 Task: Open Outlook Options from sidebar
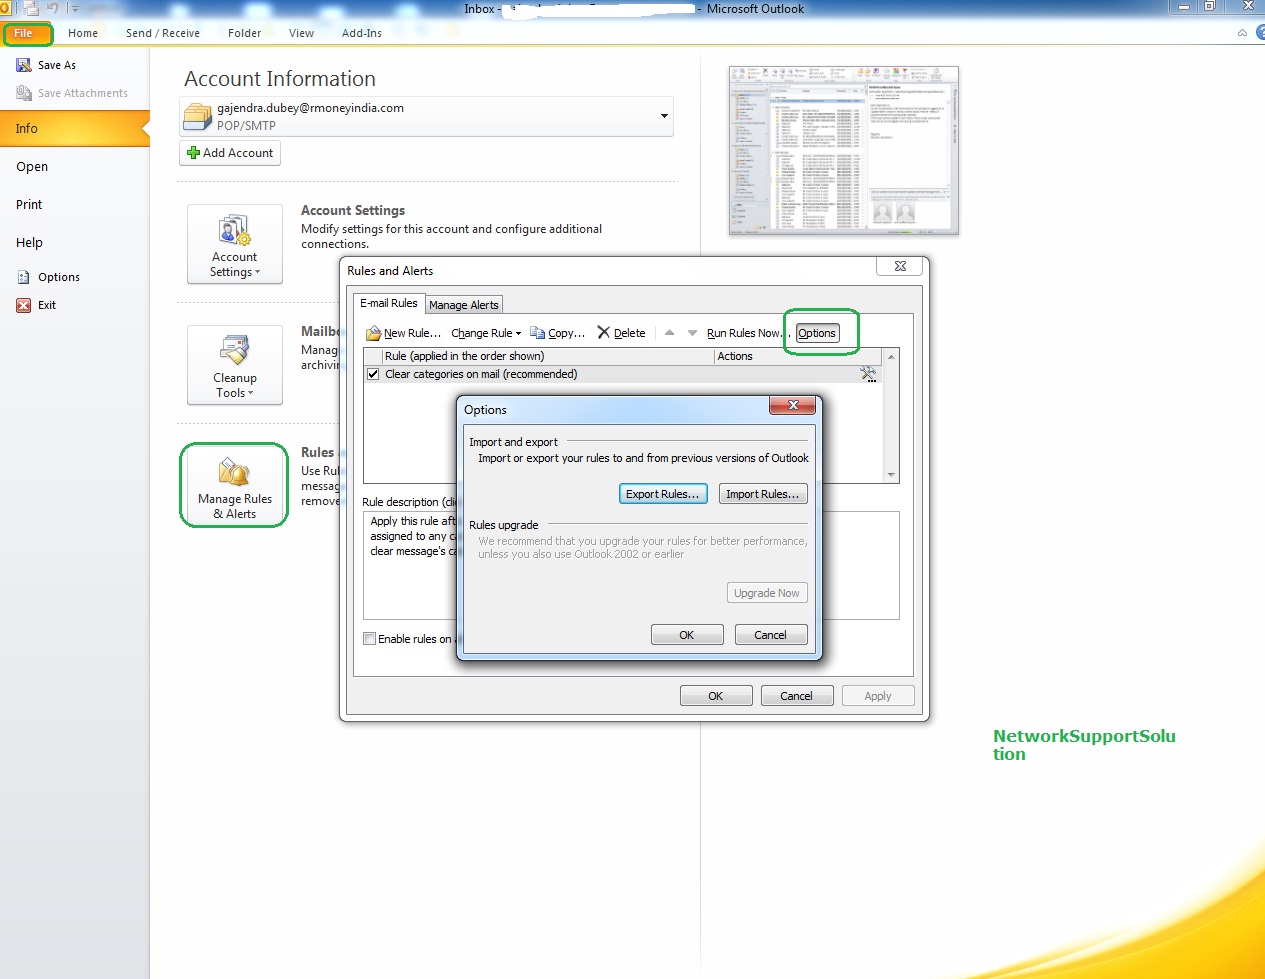[x=59, y=277]
